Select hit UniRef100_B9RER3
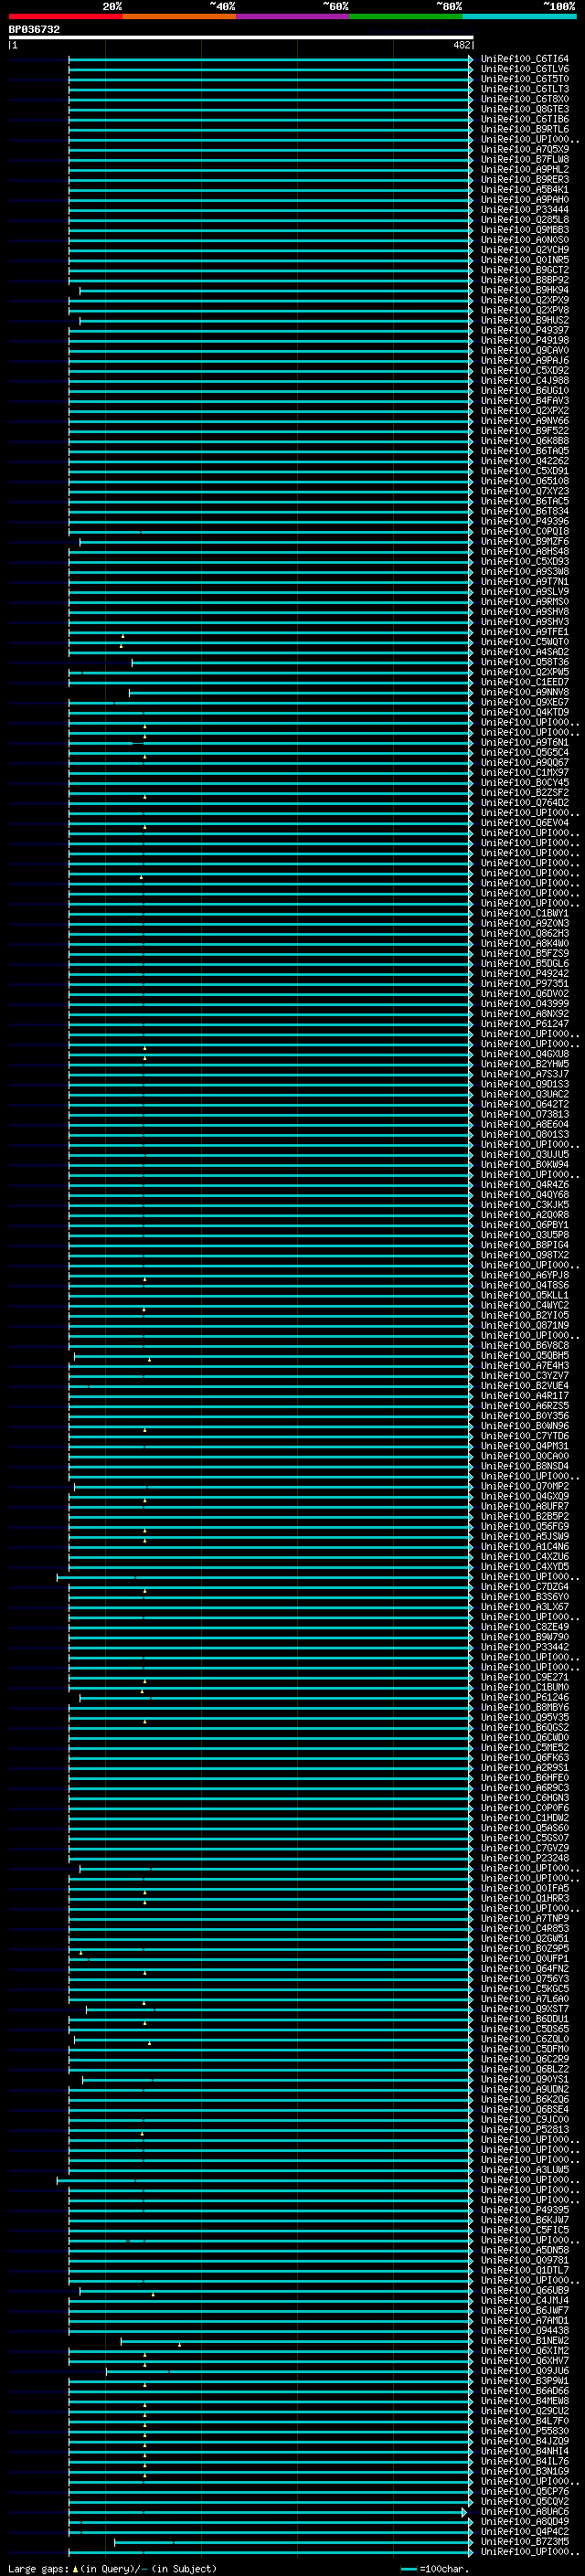The width and height of the screenshot is (585, 2576). pos(525,179)
